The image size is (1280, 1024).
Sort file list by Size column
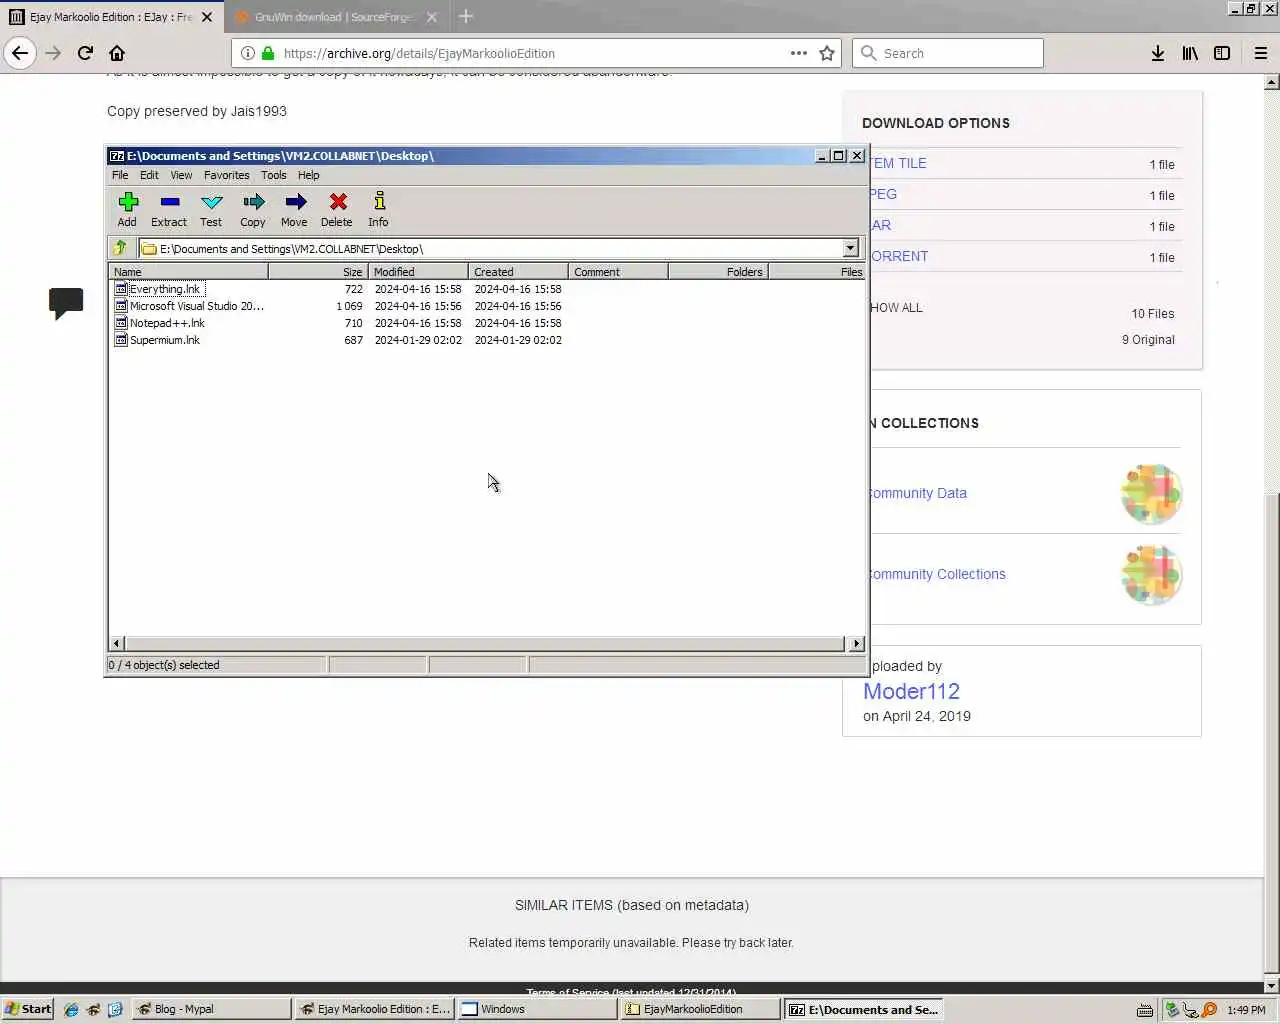[318, 272]
